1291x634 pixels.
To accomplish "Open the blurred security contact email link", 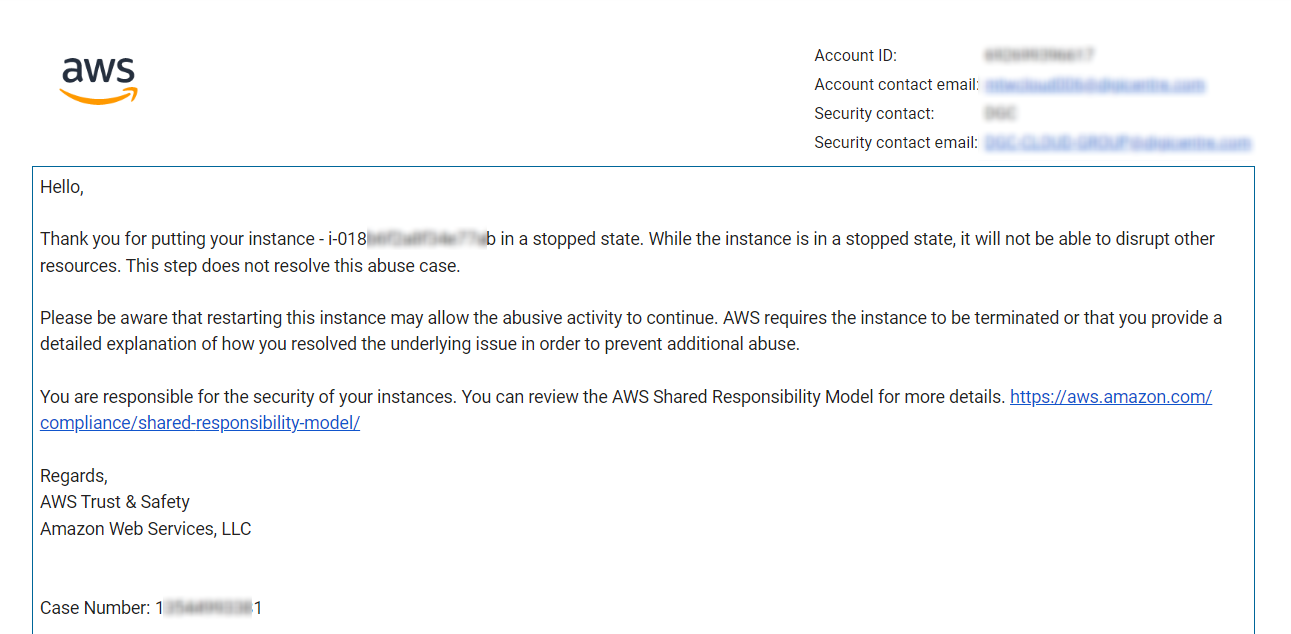I will [x=1117, y=143].
